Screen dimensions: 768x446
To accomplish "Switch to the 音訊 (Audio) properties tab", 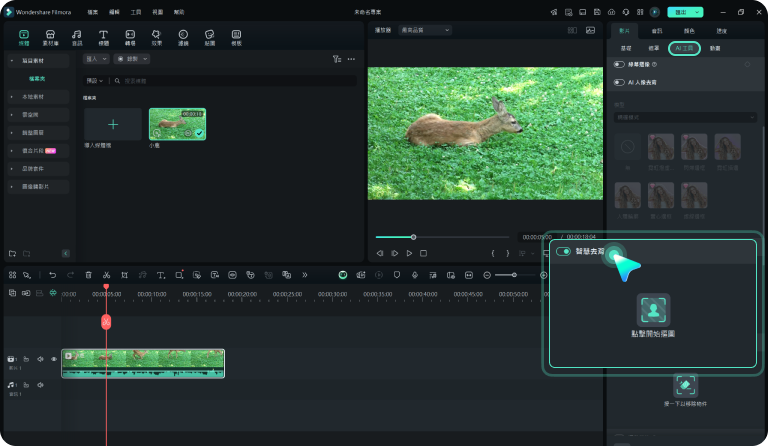I will [657, 31].
